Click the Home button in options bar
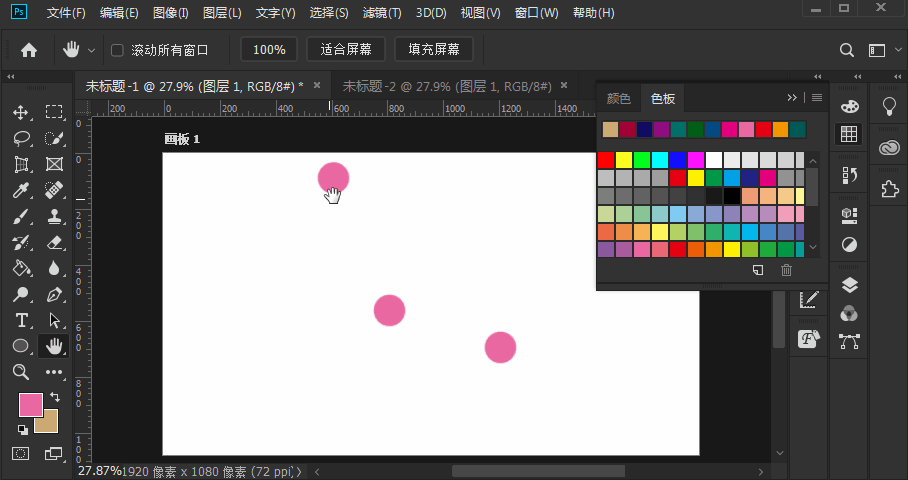Viewport: 908px width, 480px height. 29,50
